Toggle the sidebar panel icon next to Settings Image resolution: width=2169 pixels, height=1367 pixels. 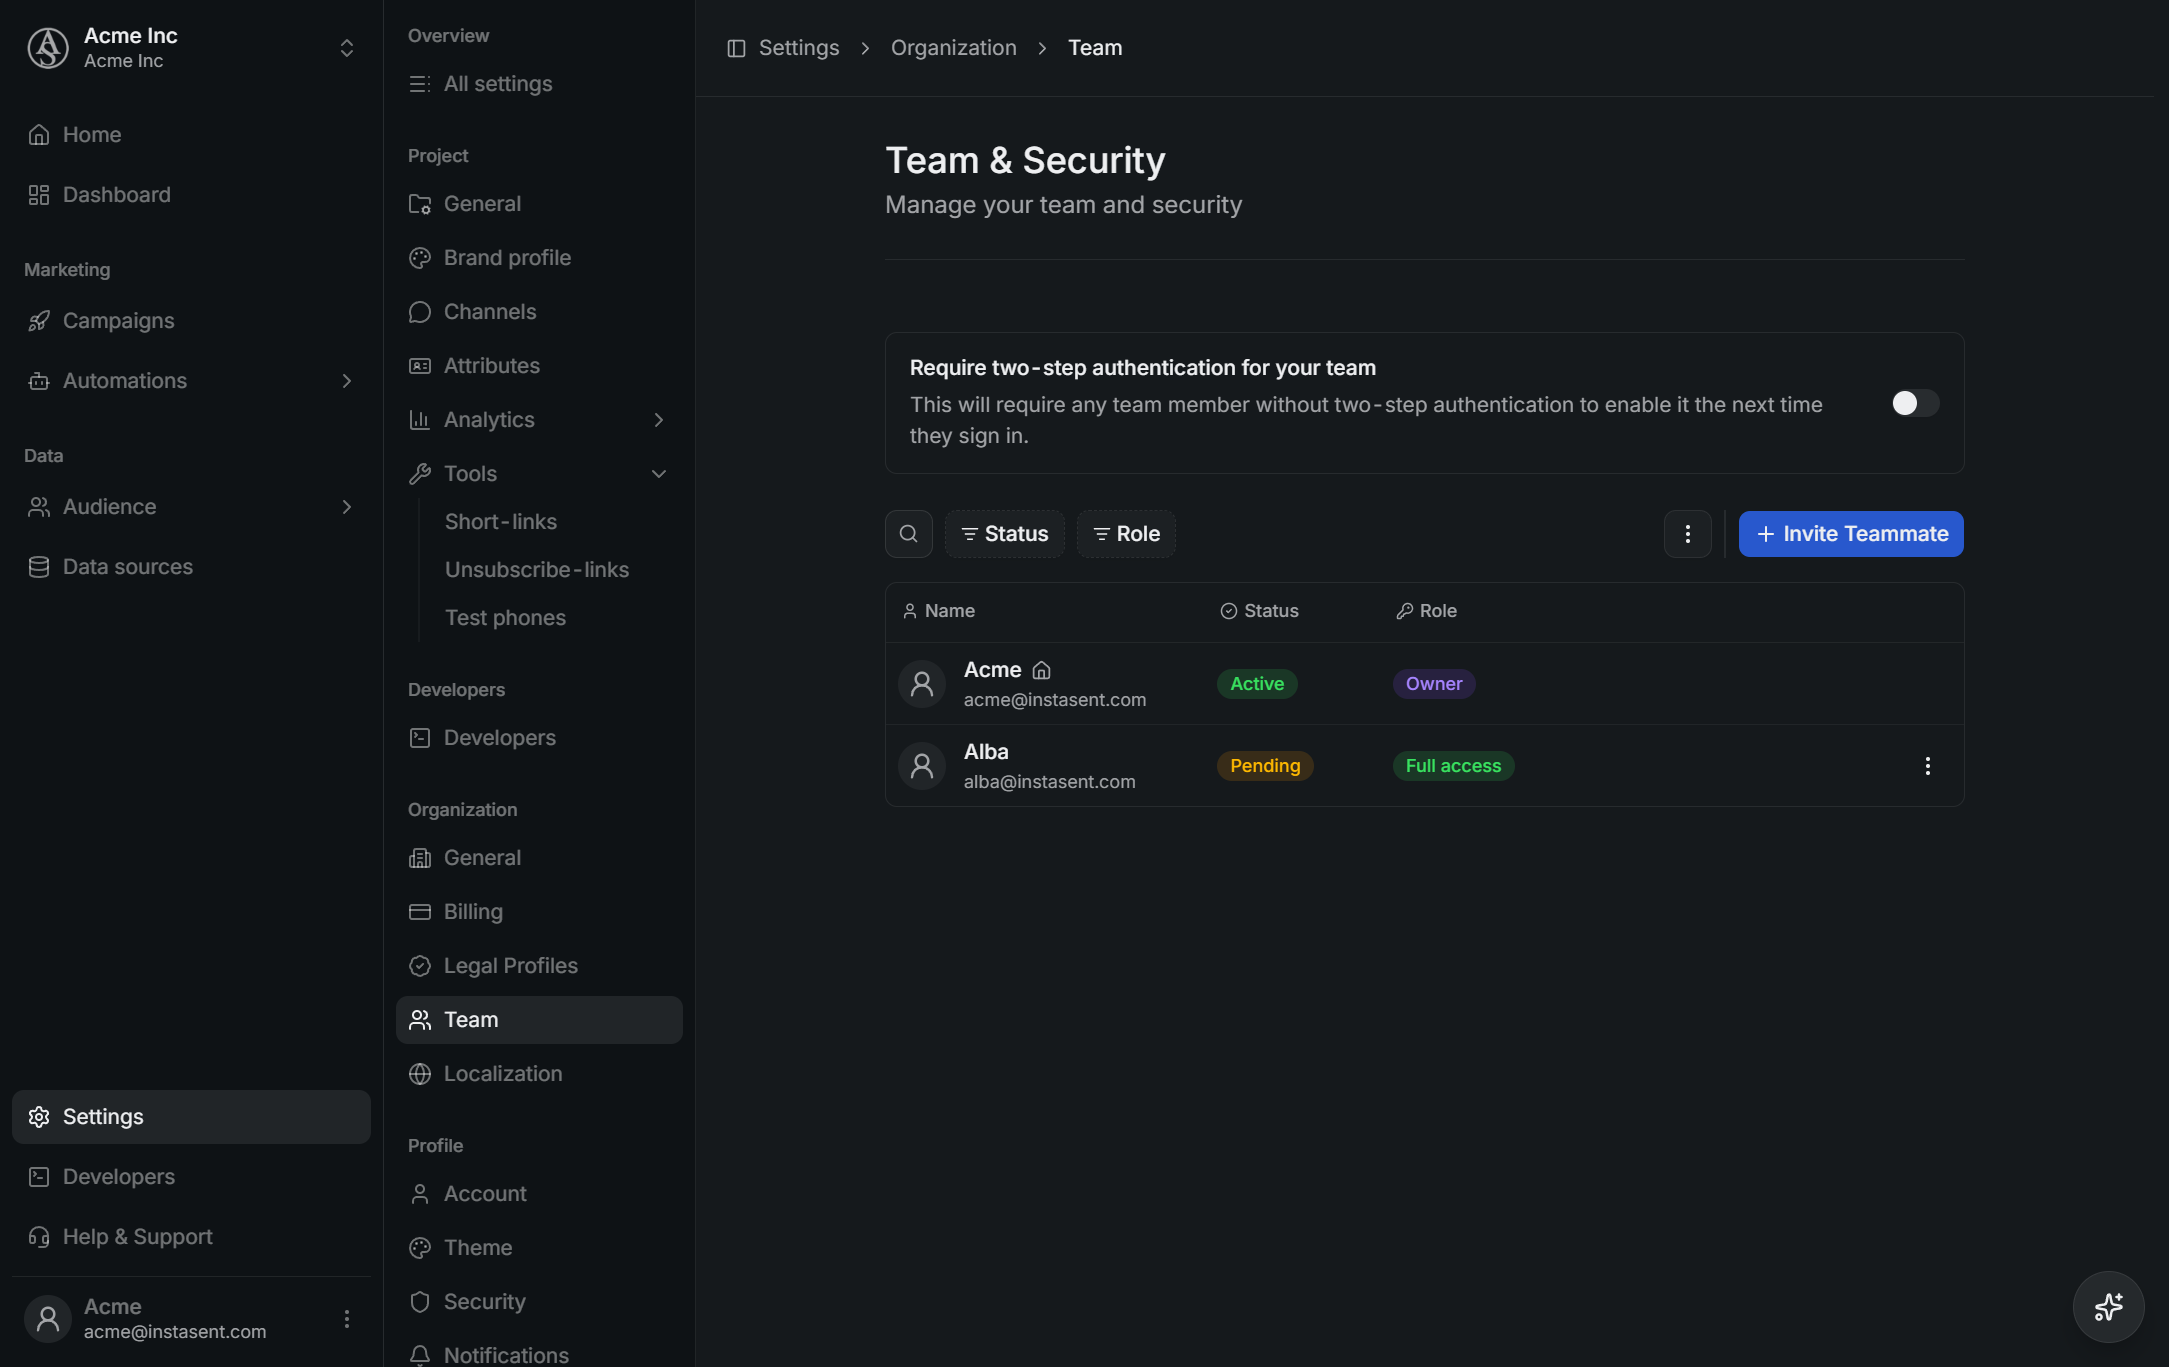click(736, 48)
